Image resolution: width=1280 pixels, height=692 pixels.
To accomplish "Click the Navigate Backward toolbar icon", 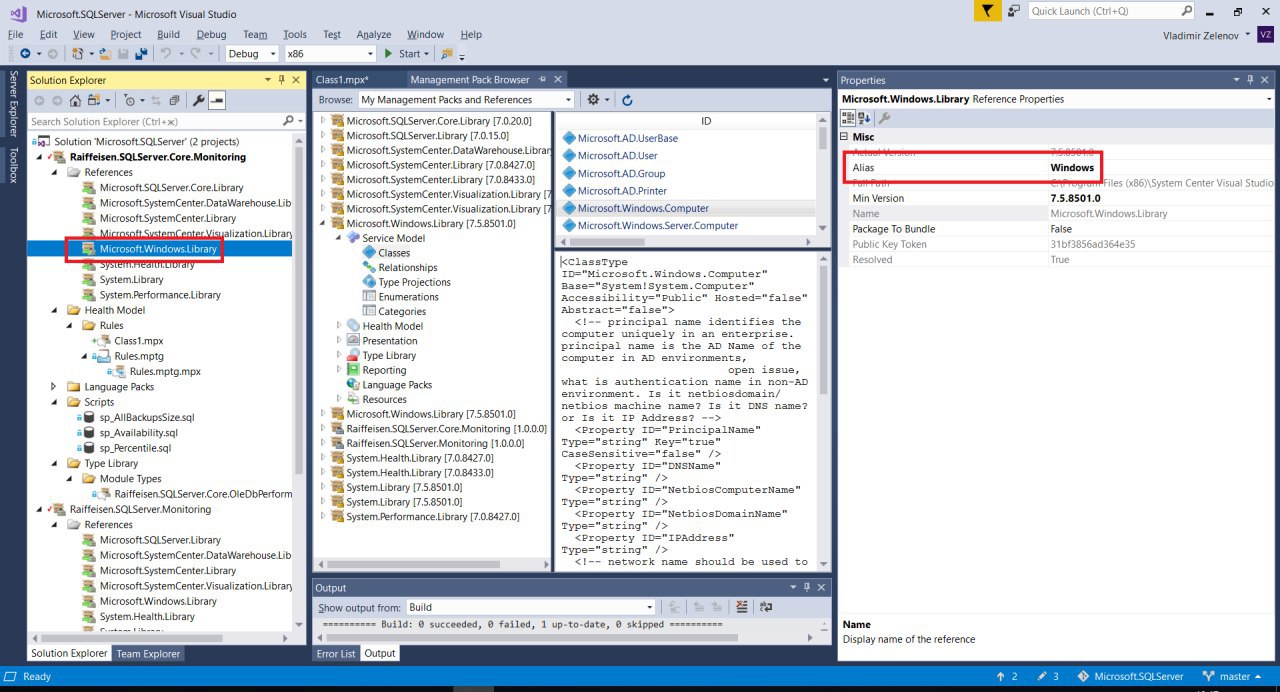I will coord(25,53).
